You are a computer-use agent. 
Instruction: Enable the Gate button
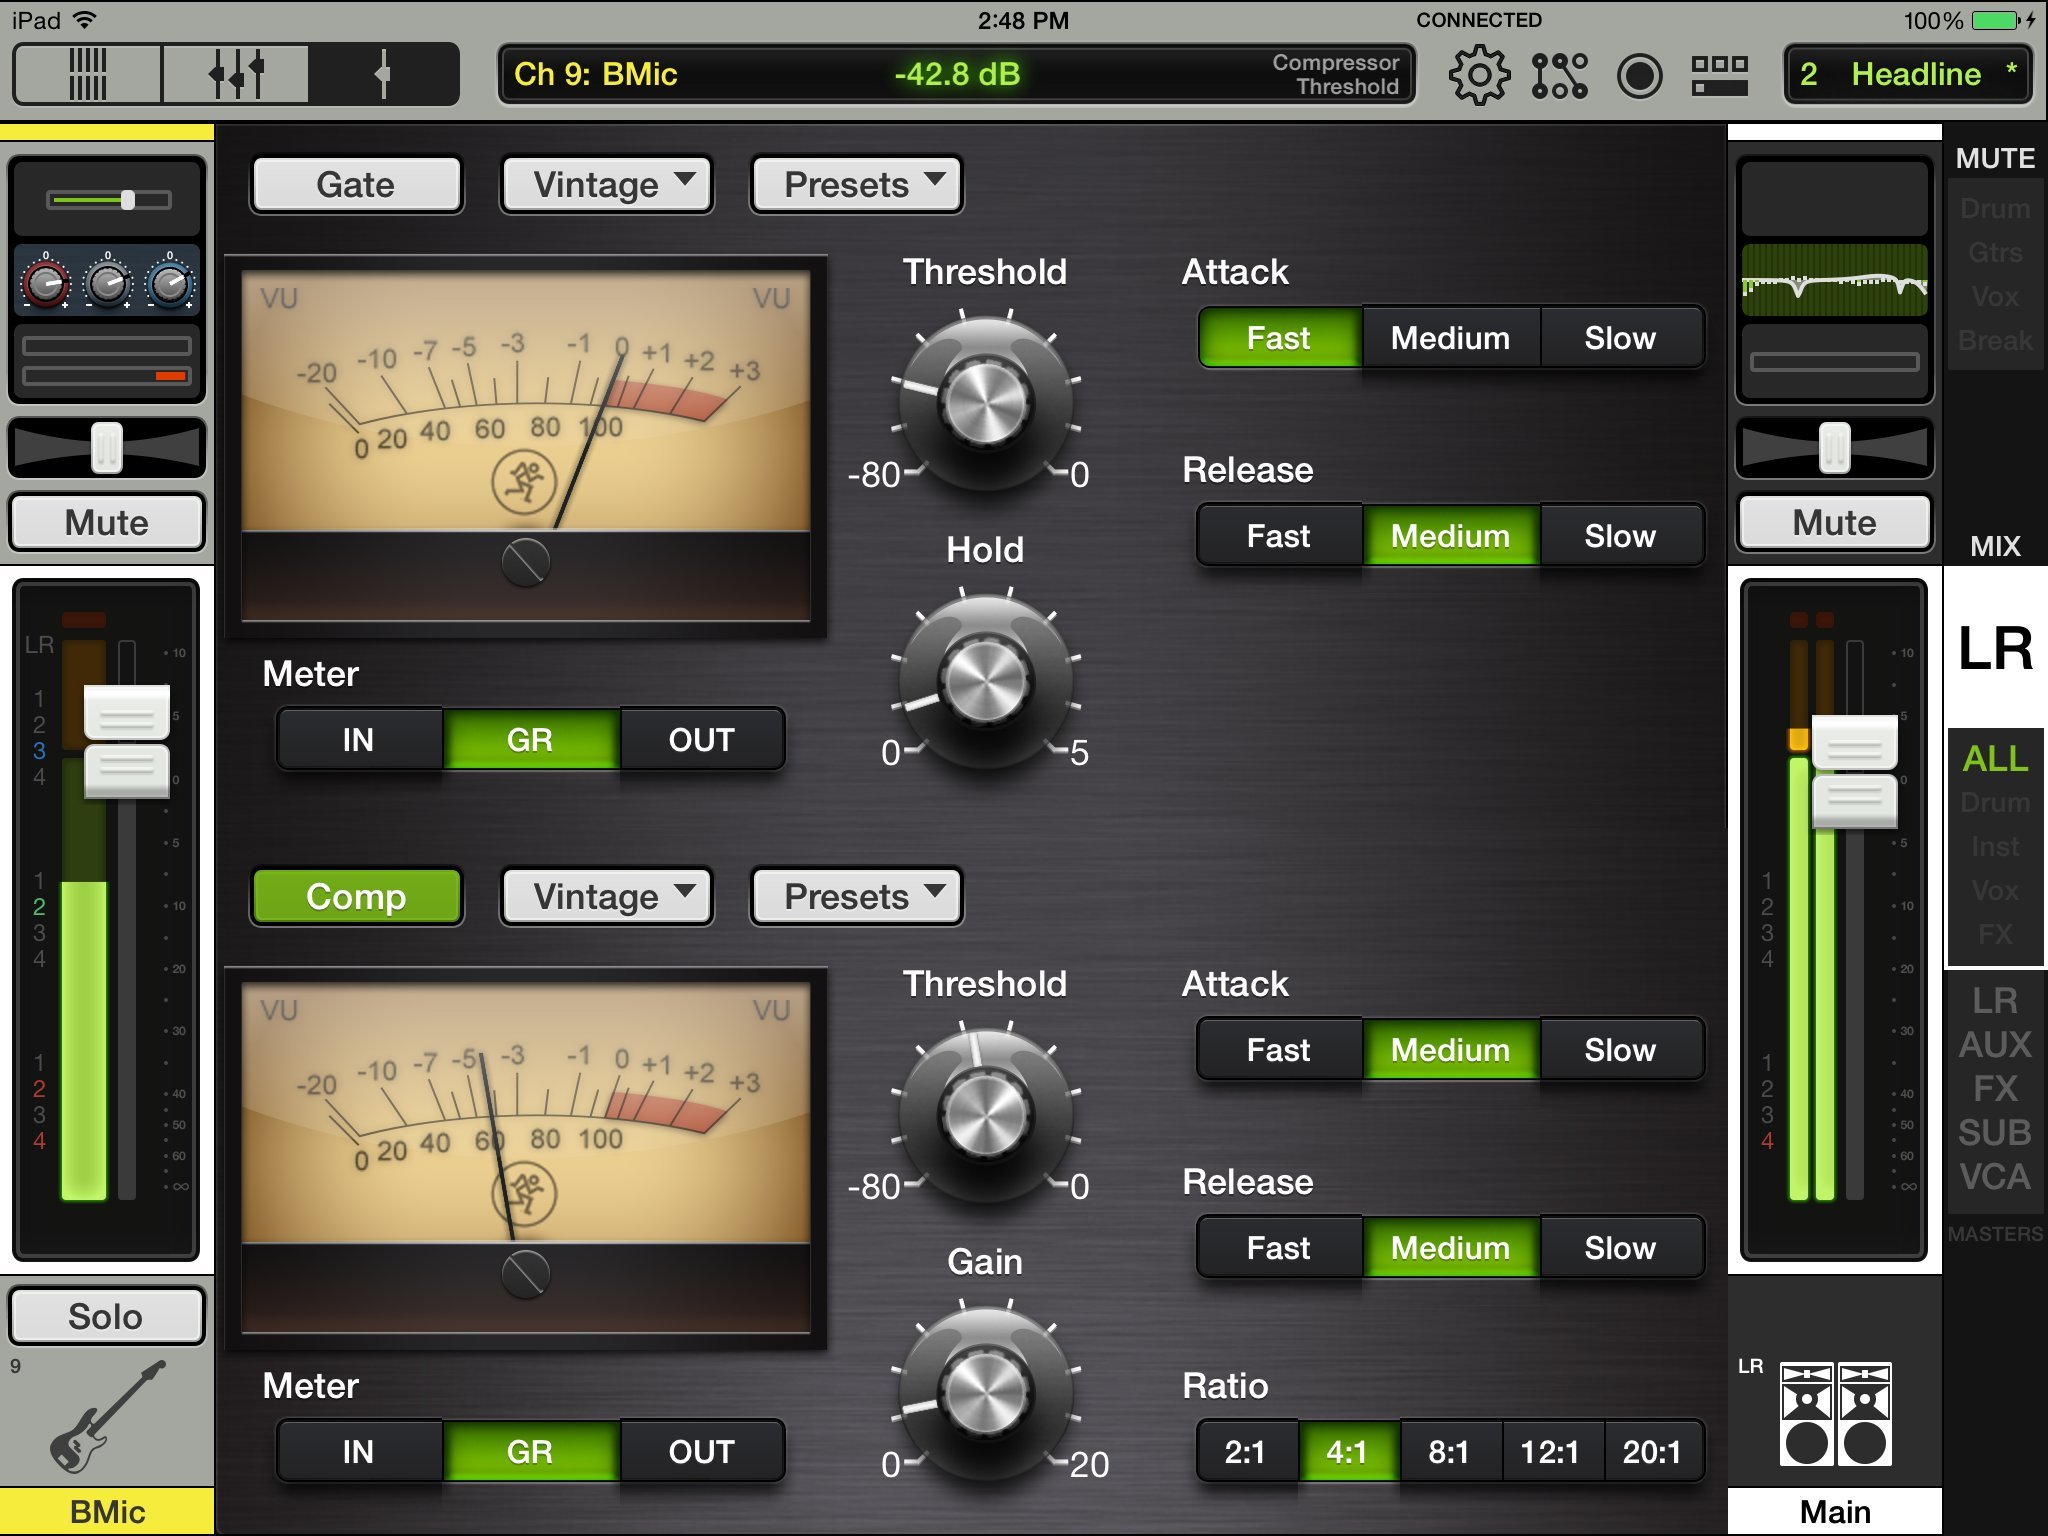(x=356, y=184)
